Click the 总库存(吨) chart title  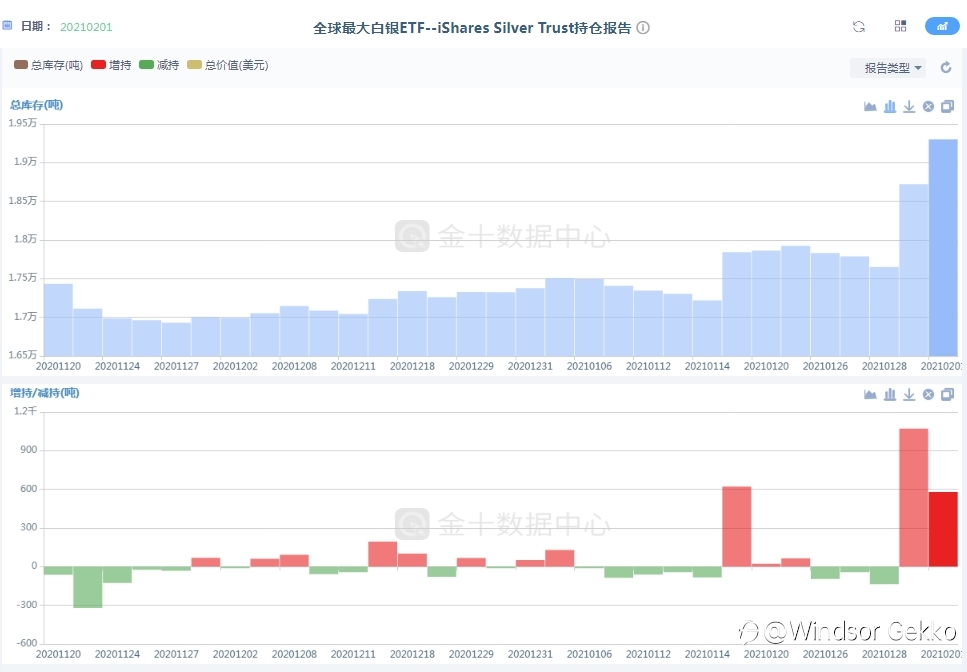click(36, 105)
